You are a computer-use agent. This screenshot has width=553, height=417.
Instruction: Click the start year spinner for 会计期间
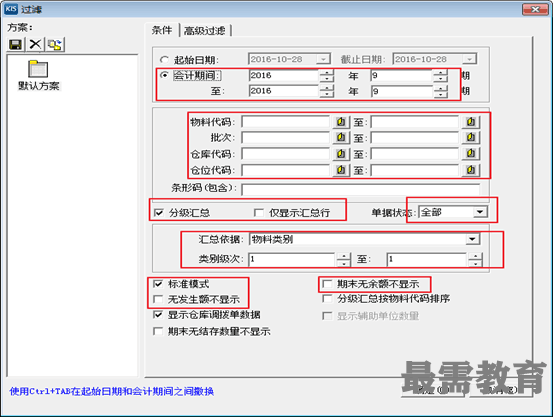(x=327, y=75)
